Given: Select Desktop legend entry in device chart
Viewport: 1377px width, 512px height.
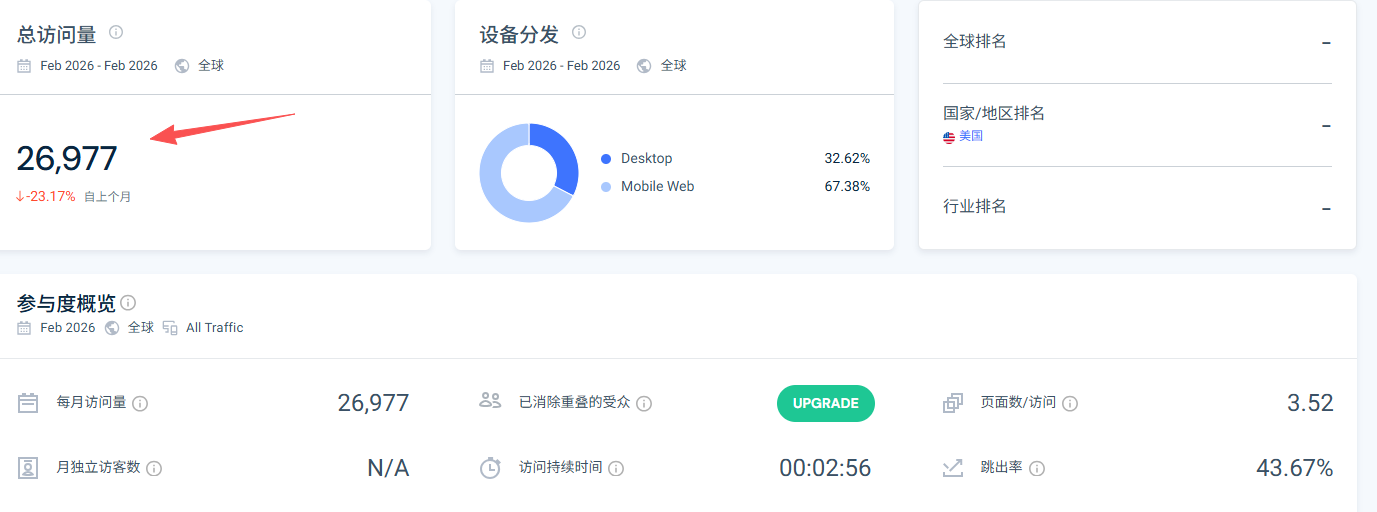Looking at the screenshot, I should coord(646,159).
